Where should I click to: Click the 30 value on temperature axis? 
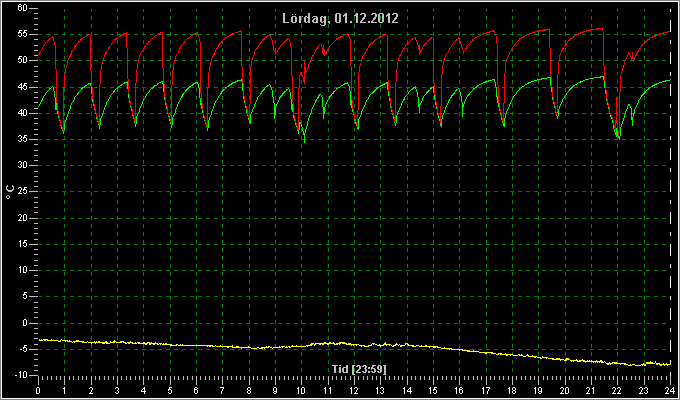[x=23, y=165]
